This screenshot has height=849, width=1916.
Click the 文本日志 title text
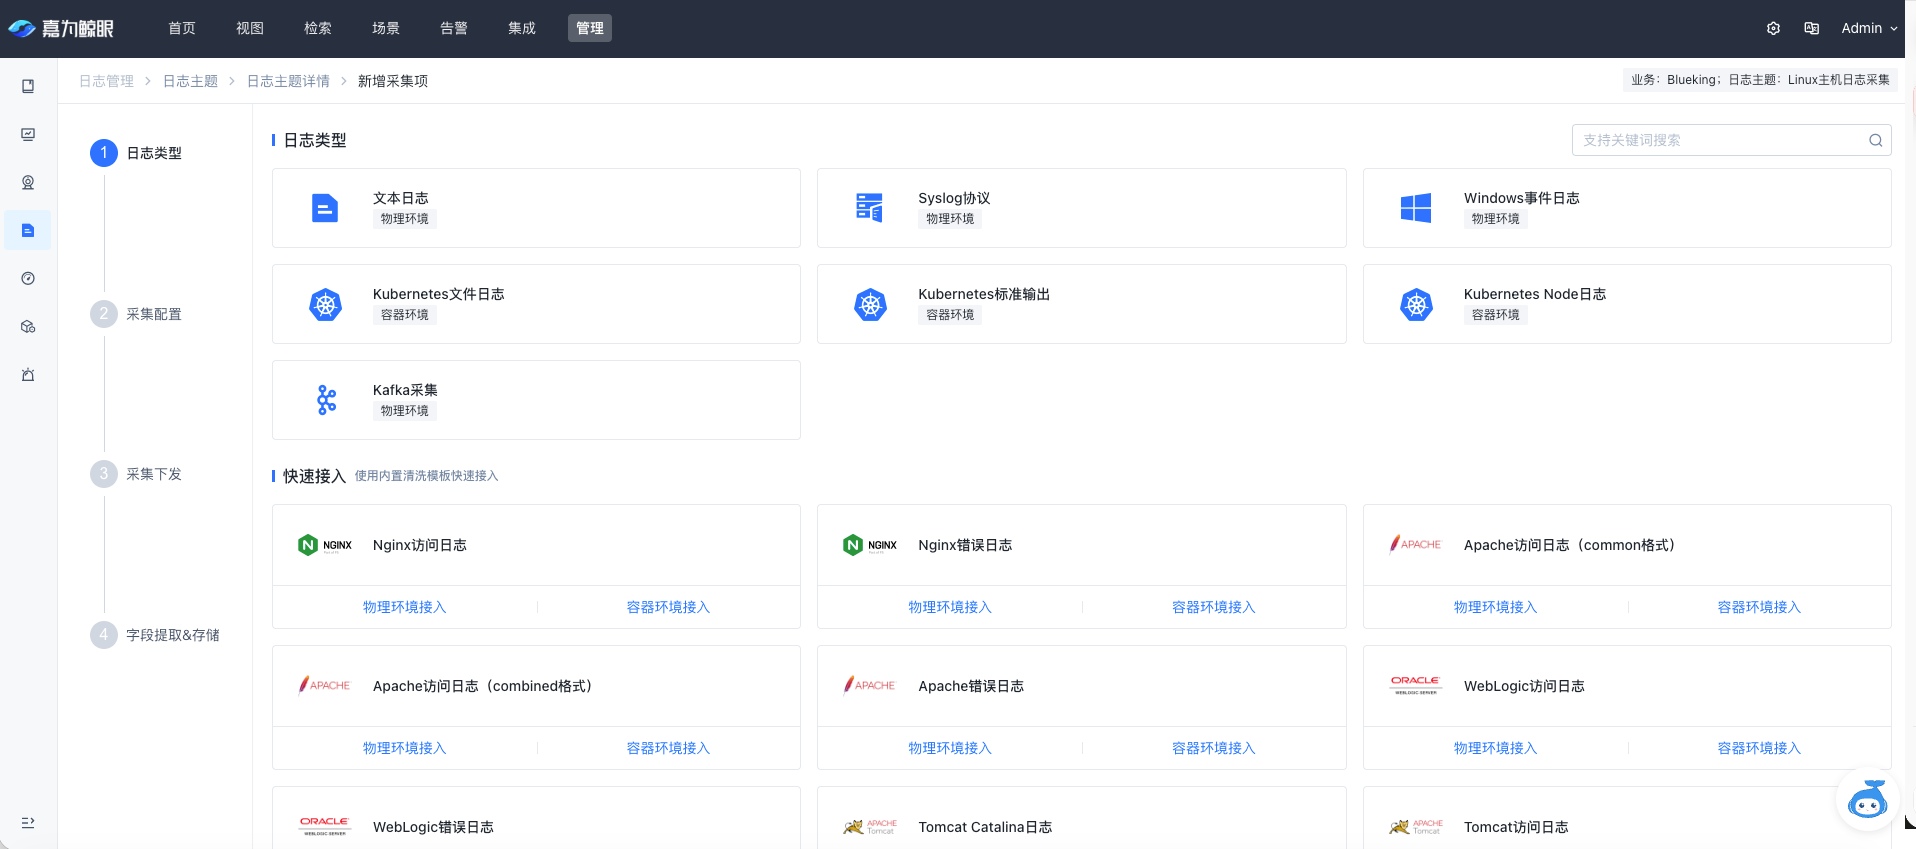click(401, 198)
